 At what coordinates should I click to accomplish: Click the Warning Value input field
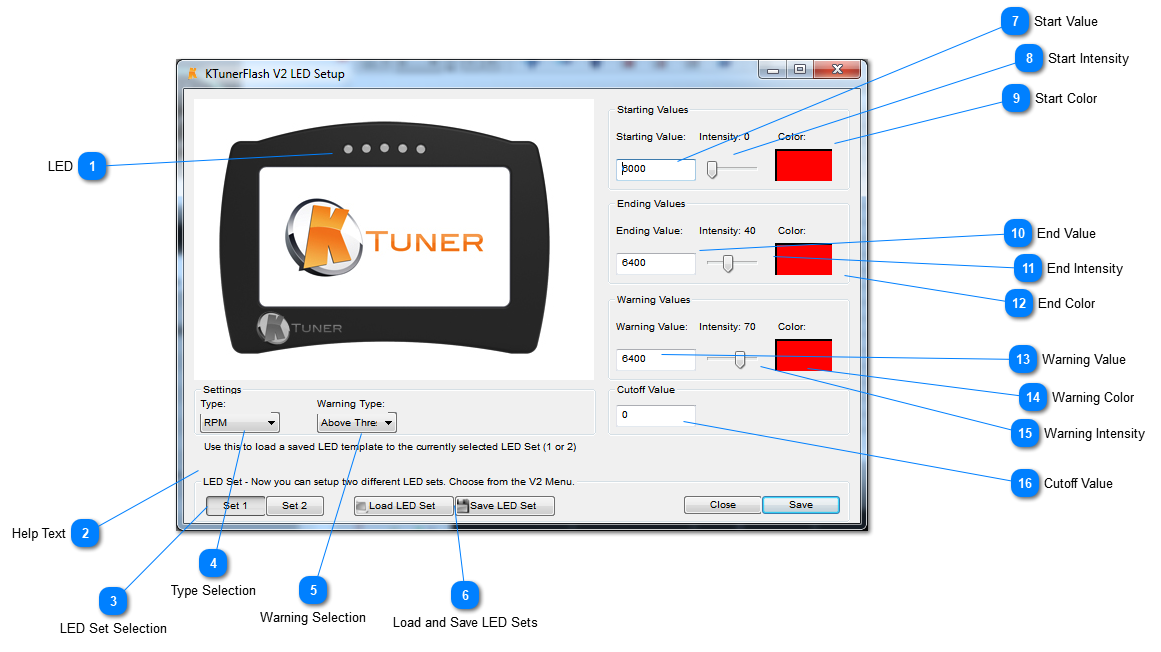pos(656,359)
